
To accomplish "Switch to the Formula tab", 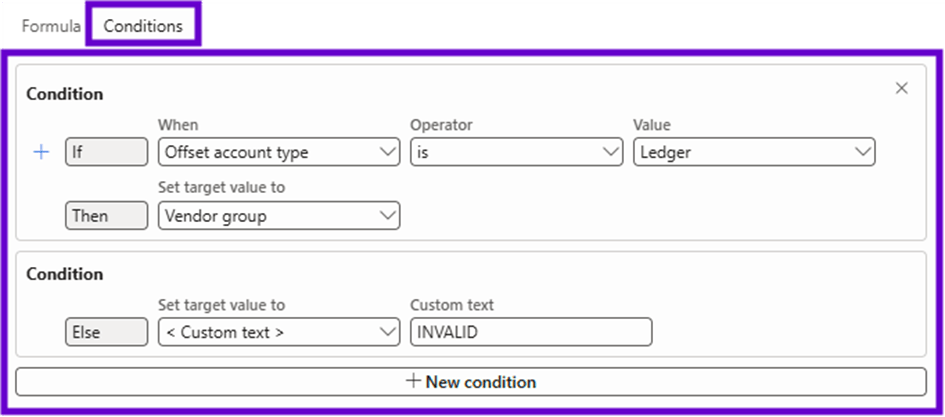I will pyautogui.click(x=51, y=26).
